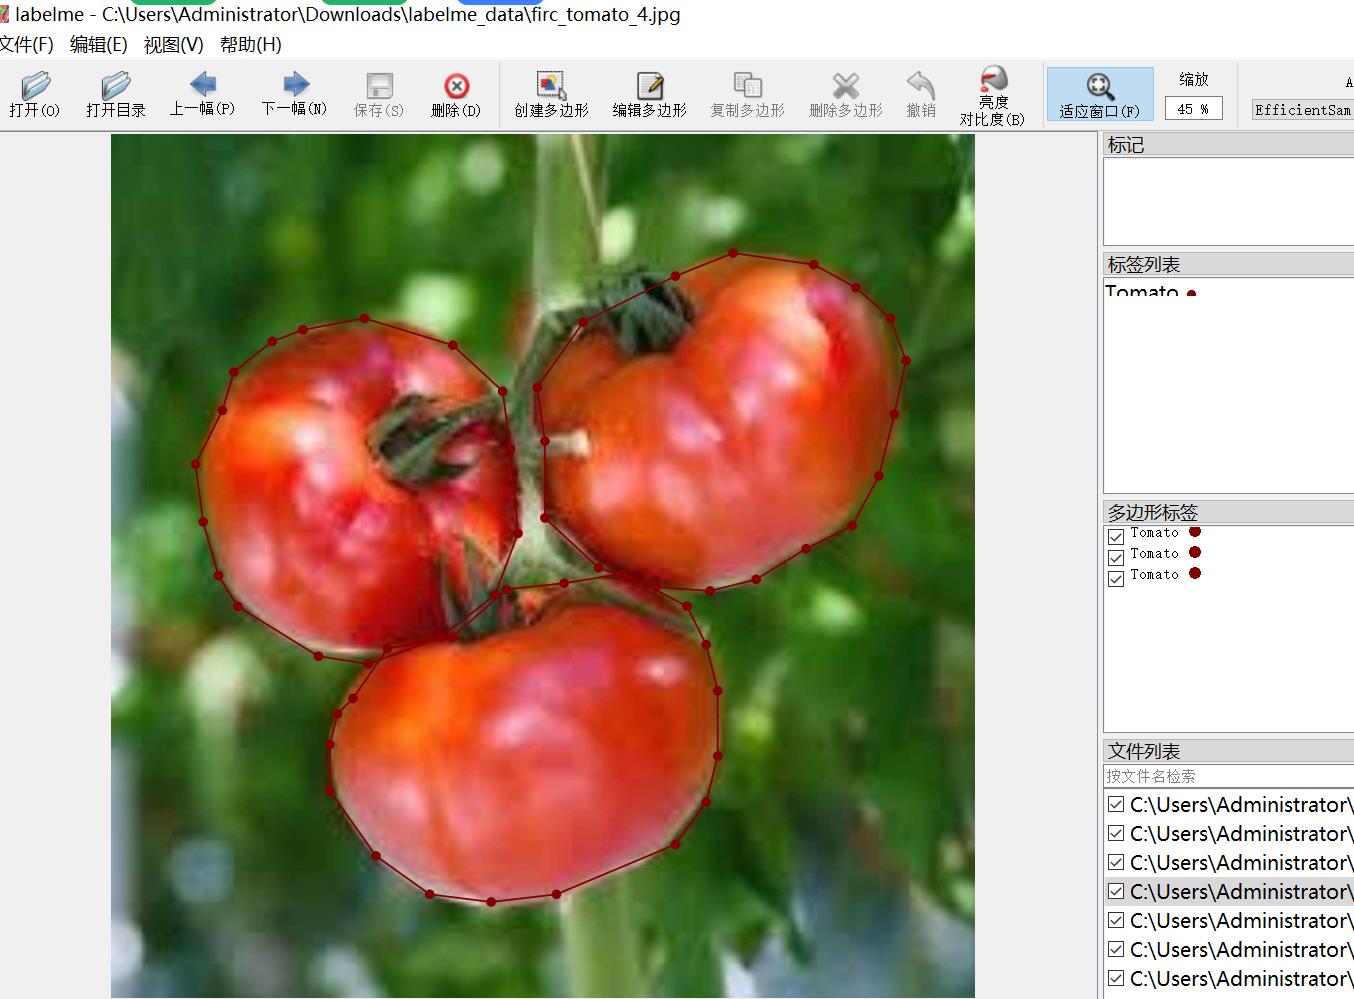Open the 帮助(H) menu
1354x999 pixels.
250,45
